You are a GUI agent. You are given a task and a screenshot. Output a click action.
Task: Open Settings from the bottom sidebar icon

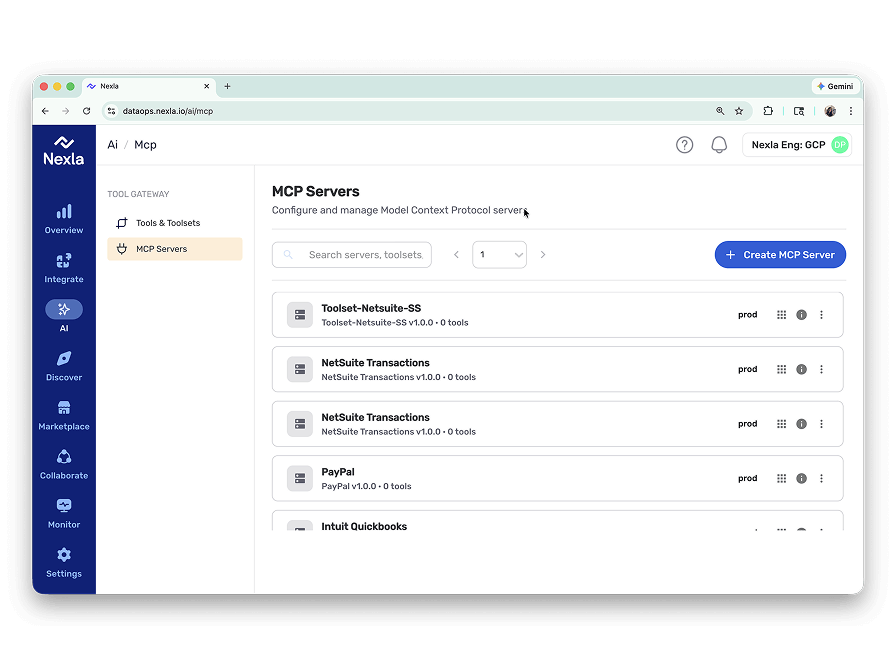pos(63,561)
